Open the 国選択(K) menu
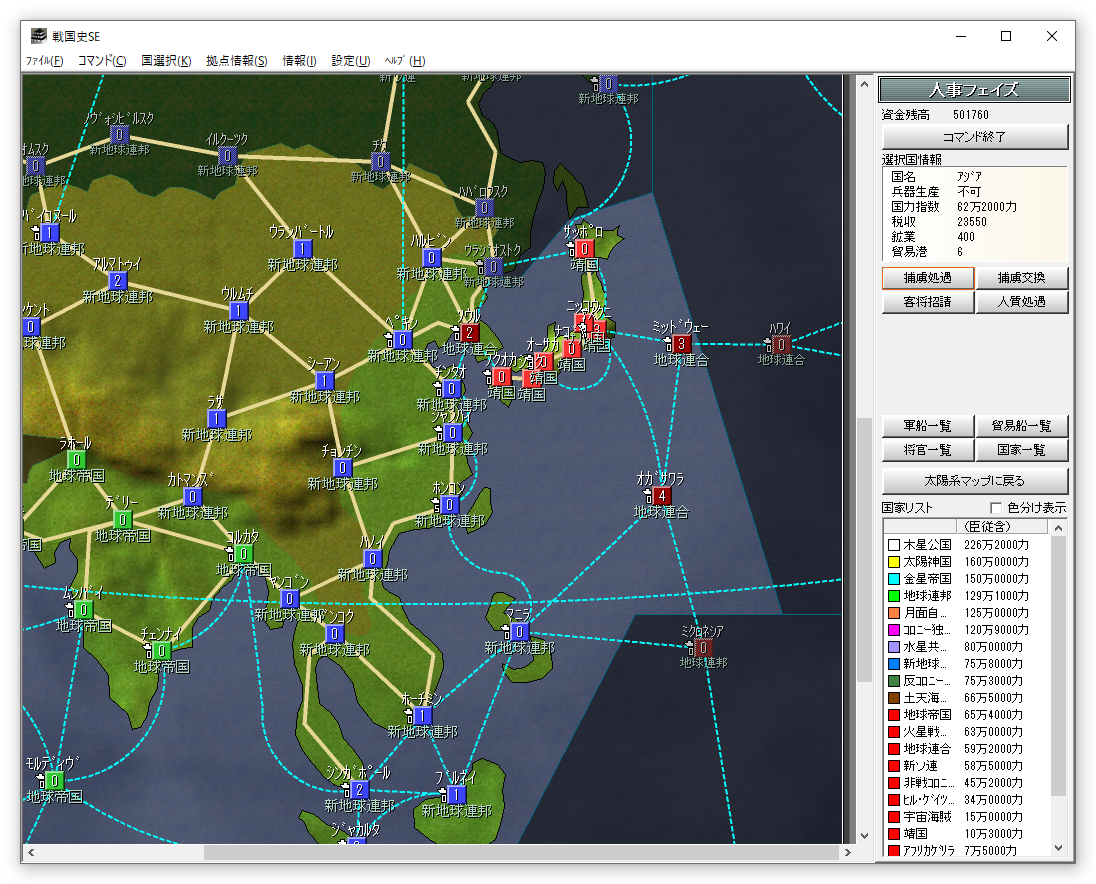The height and width of the screenshot is (884, 1096). (x=166, y=61)
